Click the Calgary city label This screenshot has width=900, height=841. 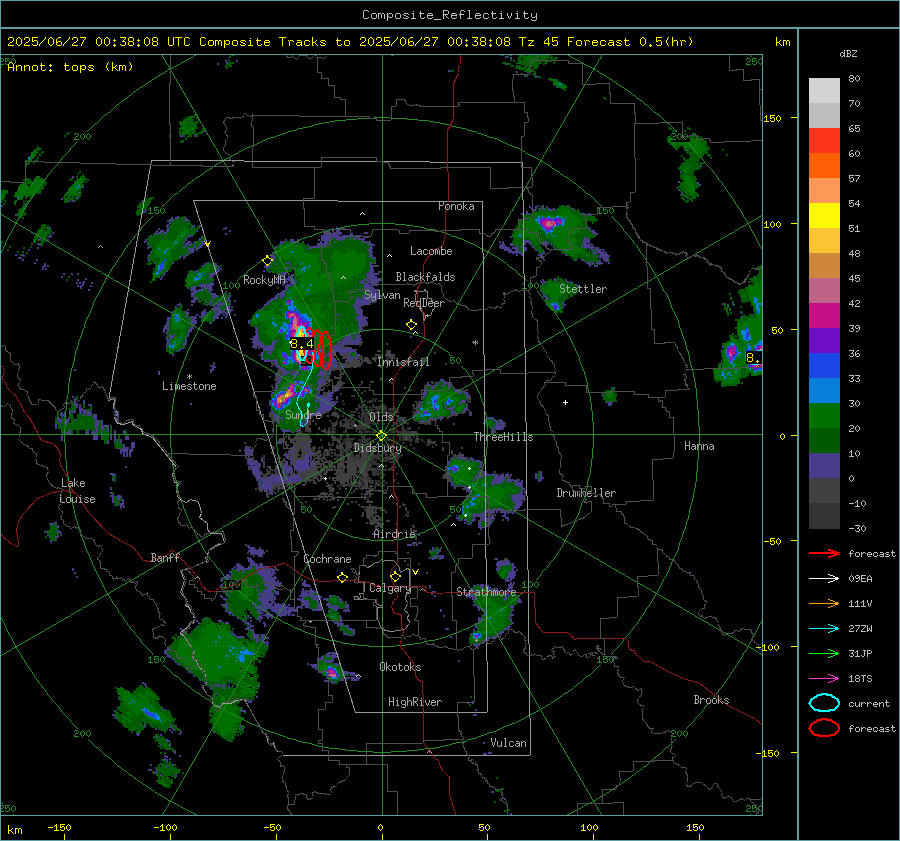pyautogui.click(x=390, y=588)
